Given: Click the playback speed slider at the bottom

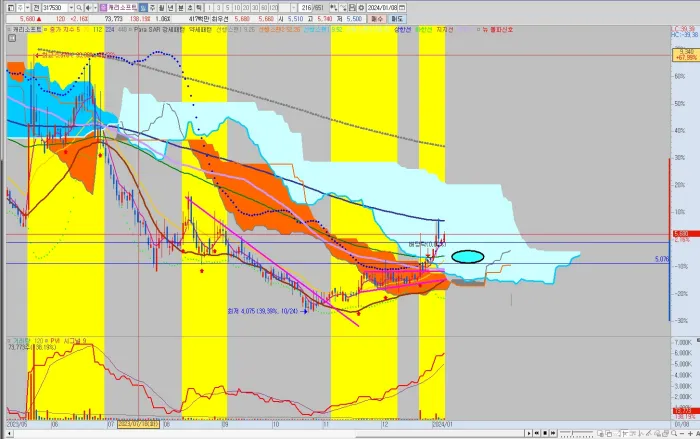Looking at the screenshot, I should (x=576, y=433).
